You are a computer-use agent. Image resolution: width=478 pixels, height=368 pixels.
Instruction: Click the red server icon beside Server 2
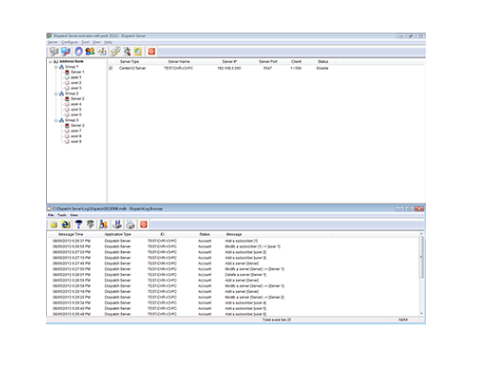(x=67, y=99)
